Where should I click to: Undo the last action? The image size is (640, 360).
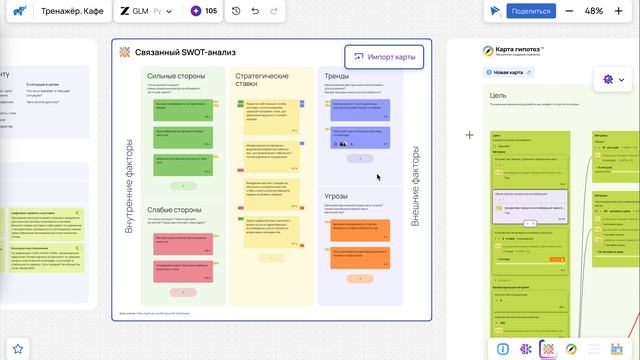pos(255,11)
